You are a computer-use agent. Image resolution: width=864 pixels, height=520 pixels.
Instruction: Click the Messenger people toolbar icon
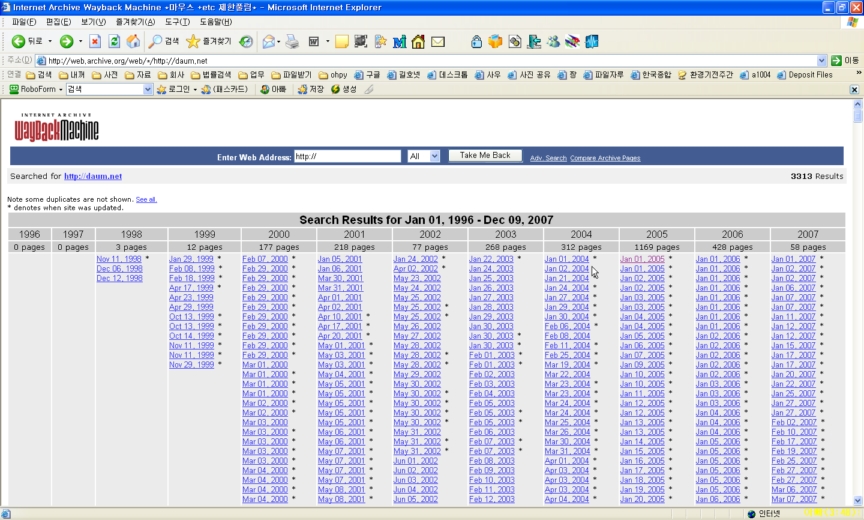[553, 42]
